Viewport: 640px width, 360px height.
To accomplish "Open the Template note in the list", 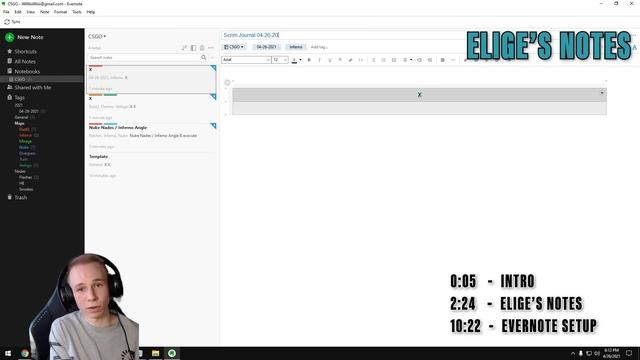I will (x=151, y=166).
